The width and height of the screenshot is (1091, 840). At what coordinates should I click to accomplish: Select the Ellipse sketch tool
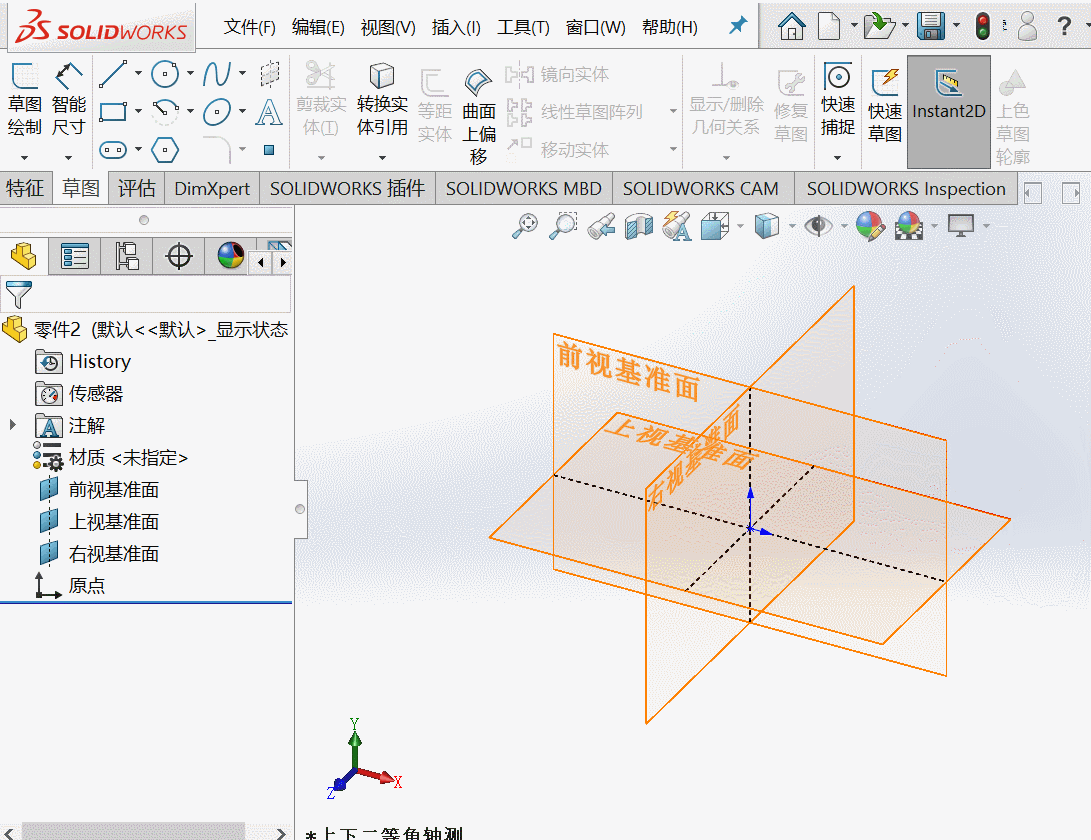(x=217, y=111)
